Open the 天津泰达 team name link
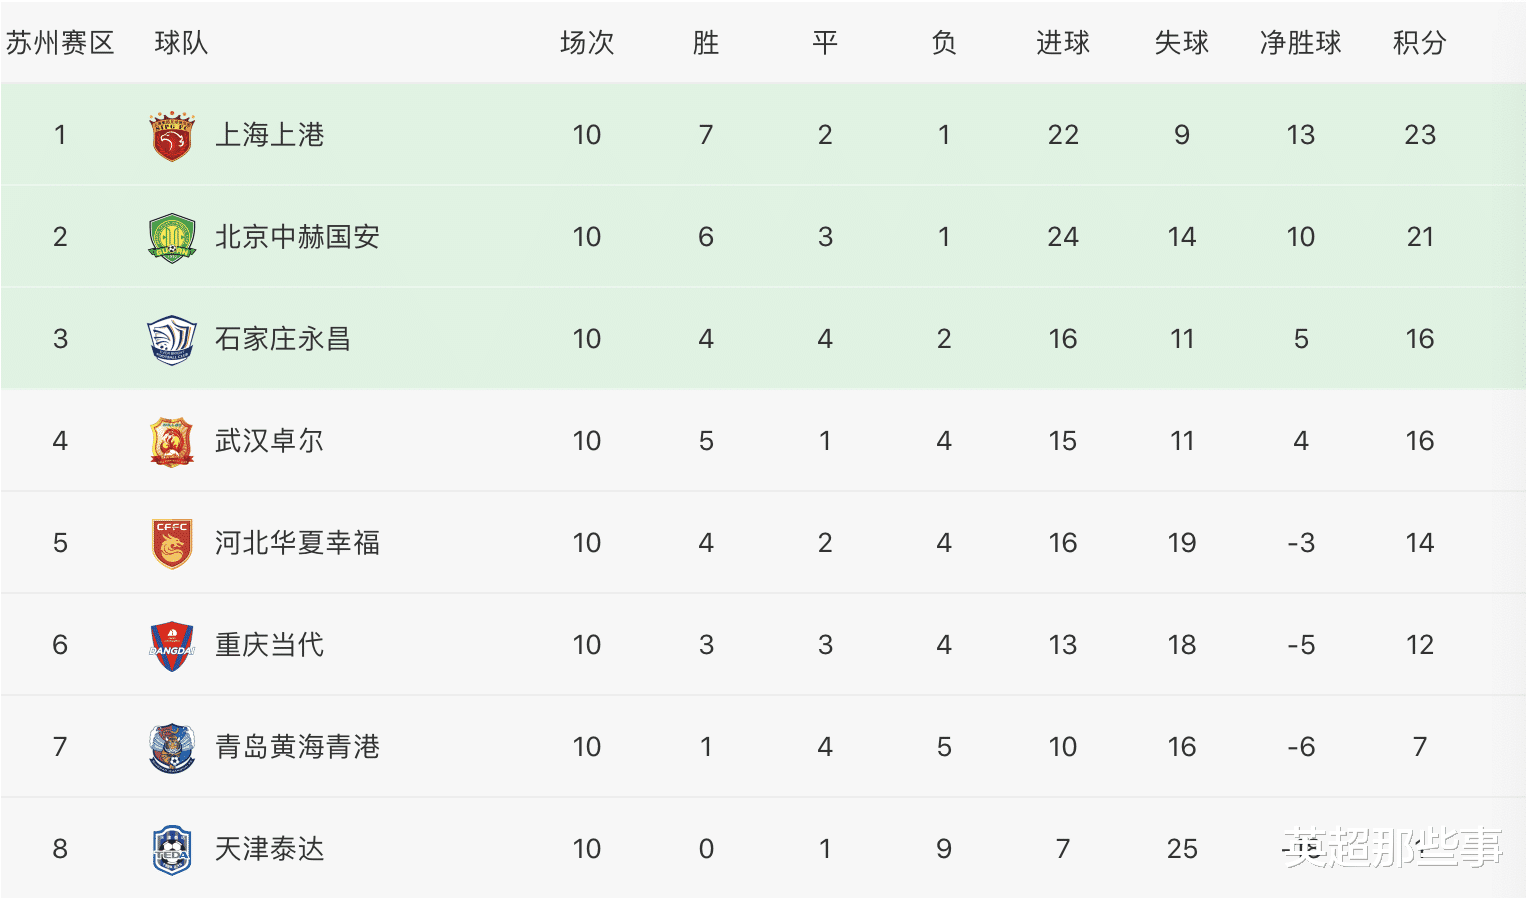The width and height of the screenshot is (1526, 898). 270,849
